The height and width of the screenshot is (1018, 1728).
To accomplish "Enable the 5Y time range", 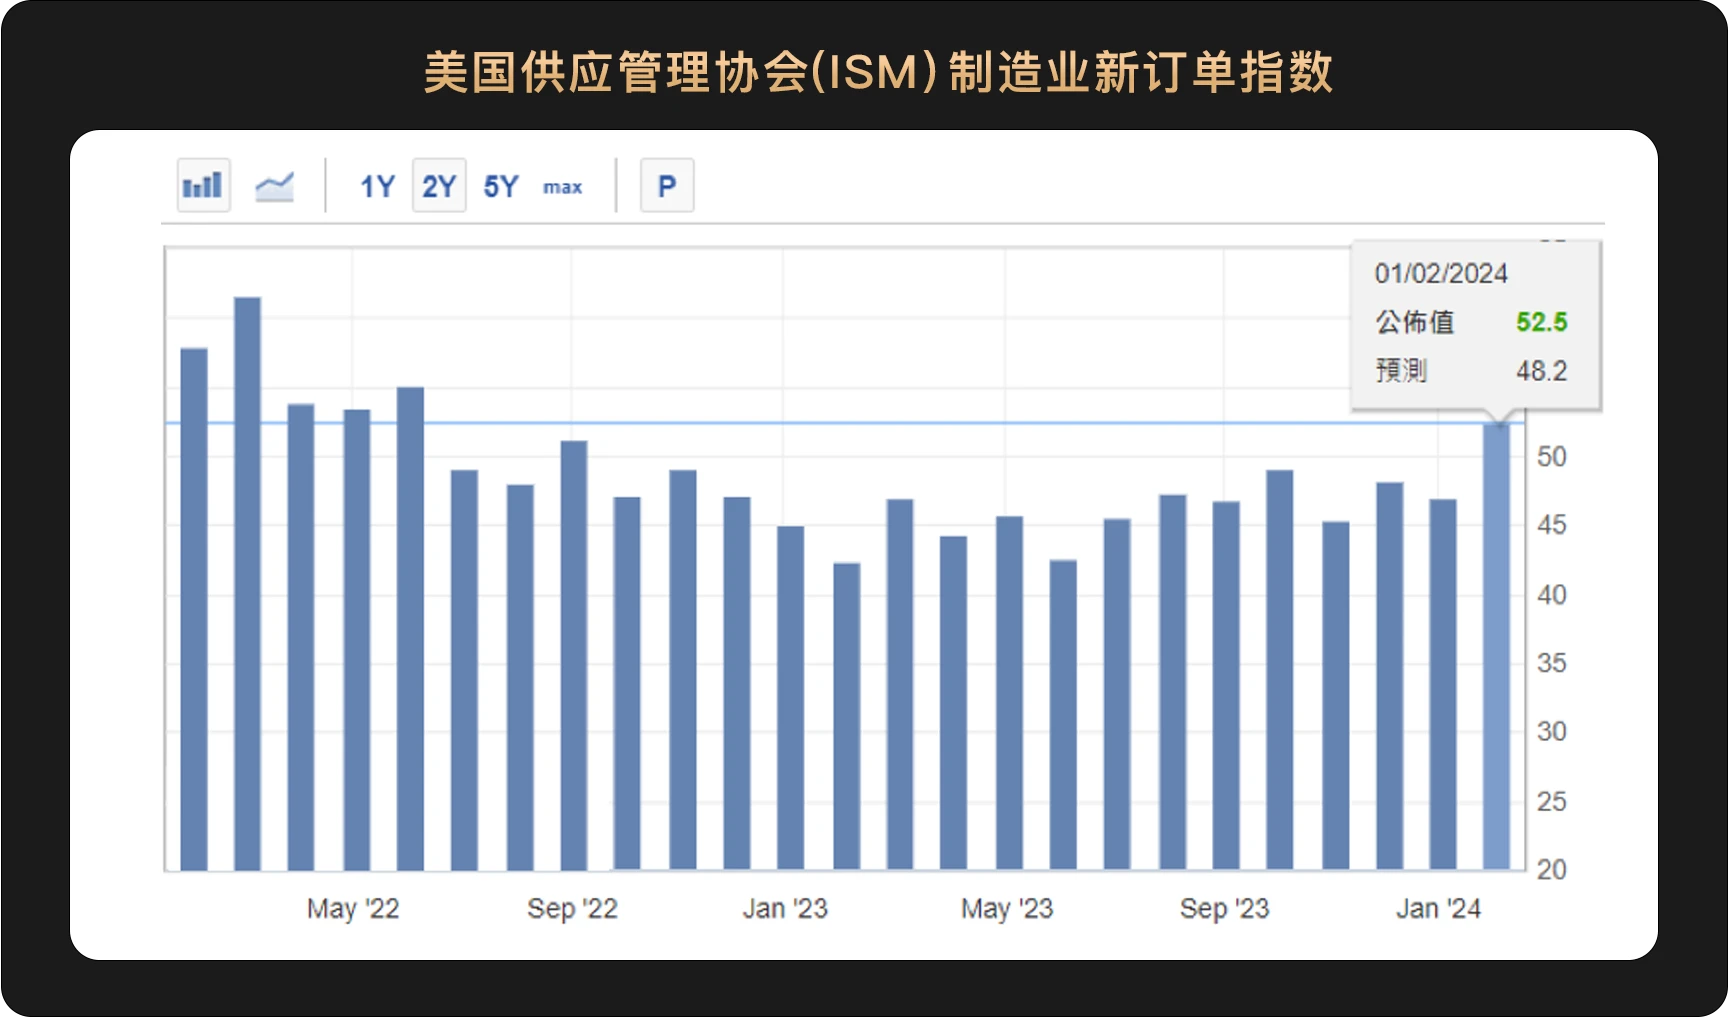I will [500, 185].
